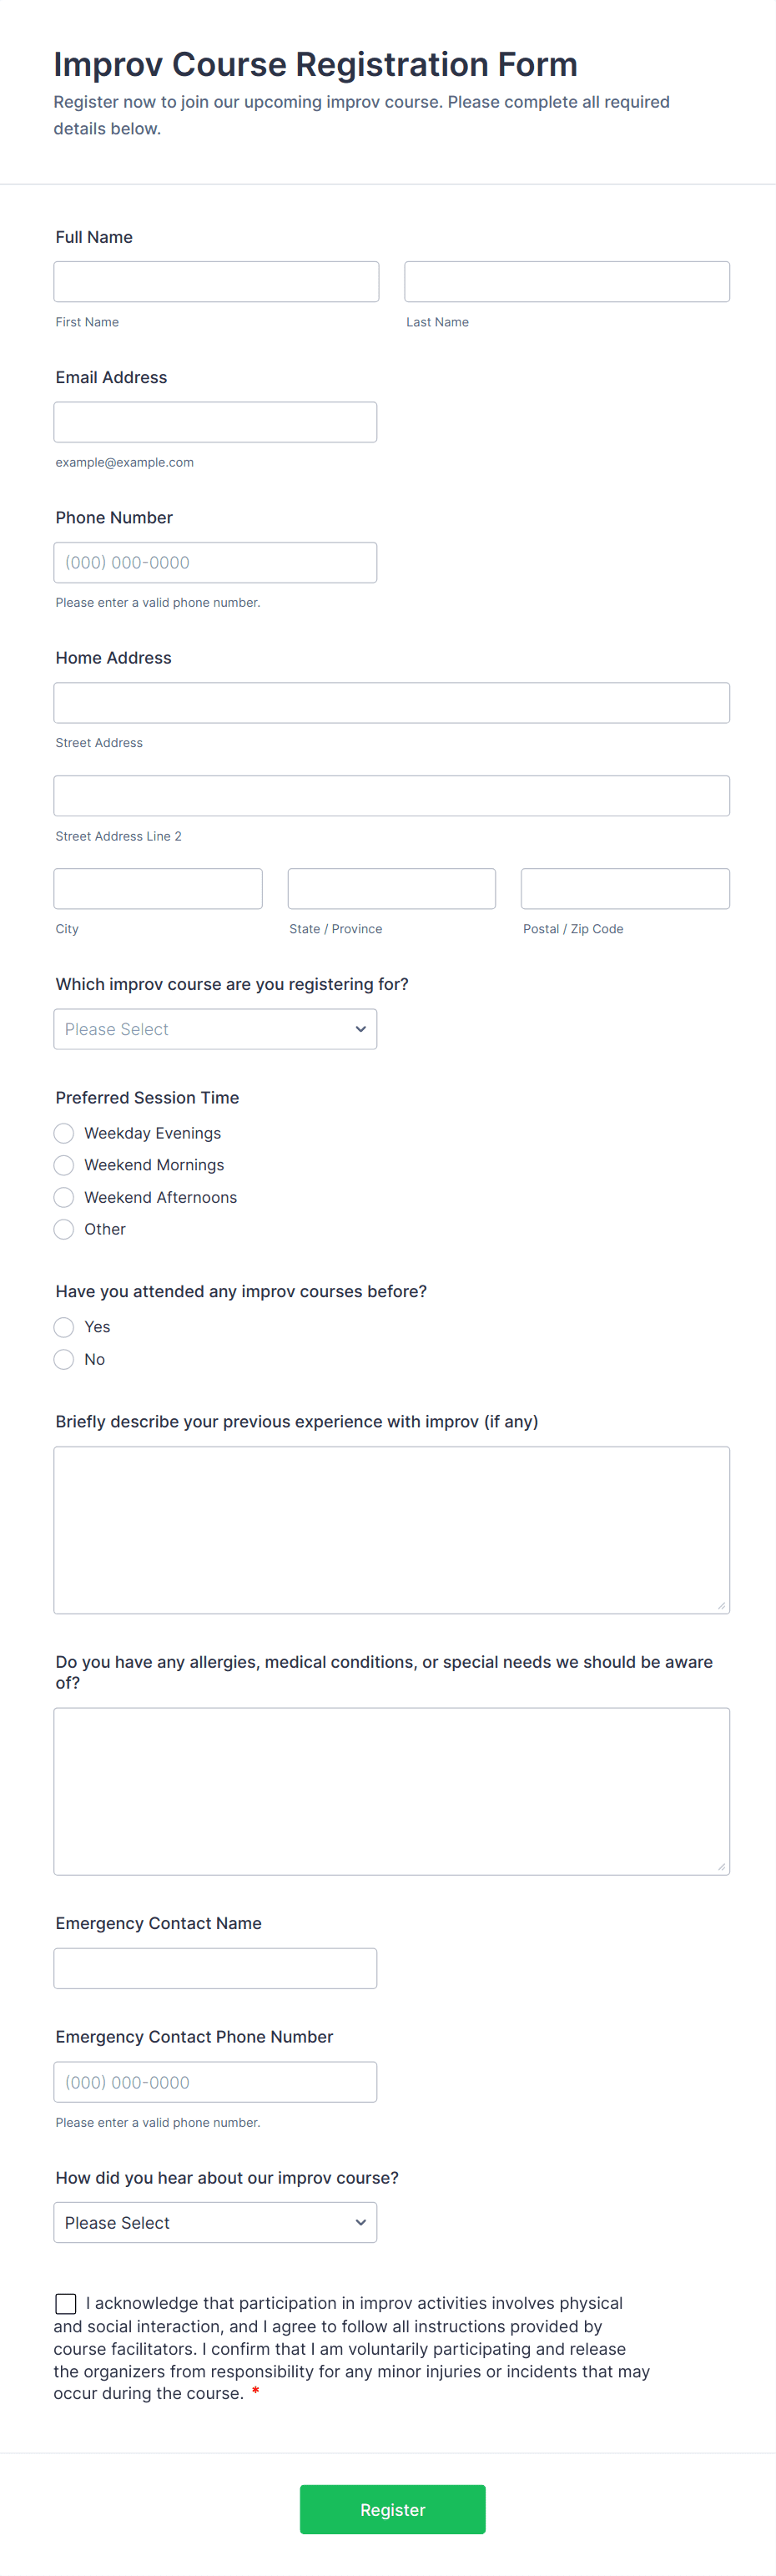Screen dimensions: 776x2576
Task: Click the Emergency Contact Phone Number field
Action: (x=215, y=2082)
